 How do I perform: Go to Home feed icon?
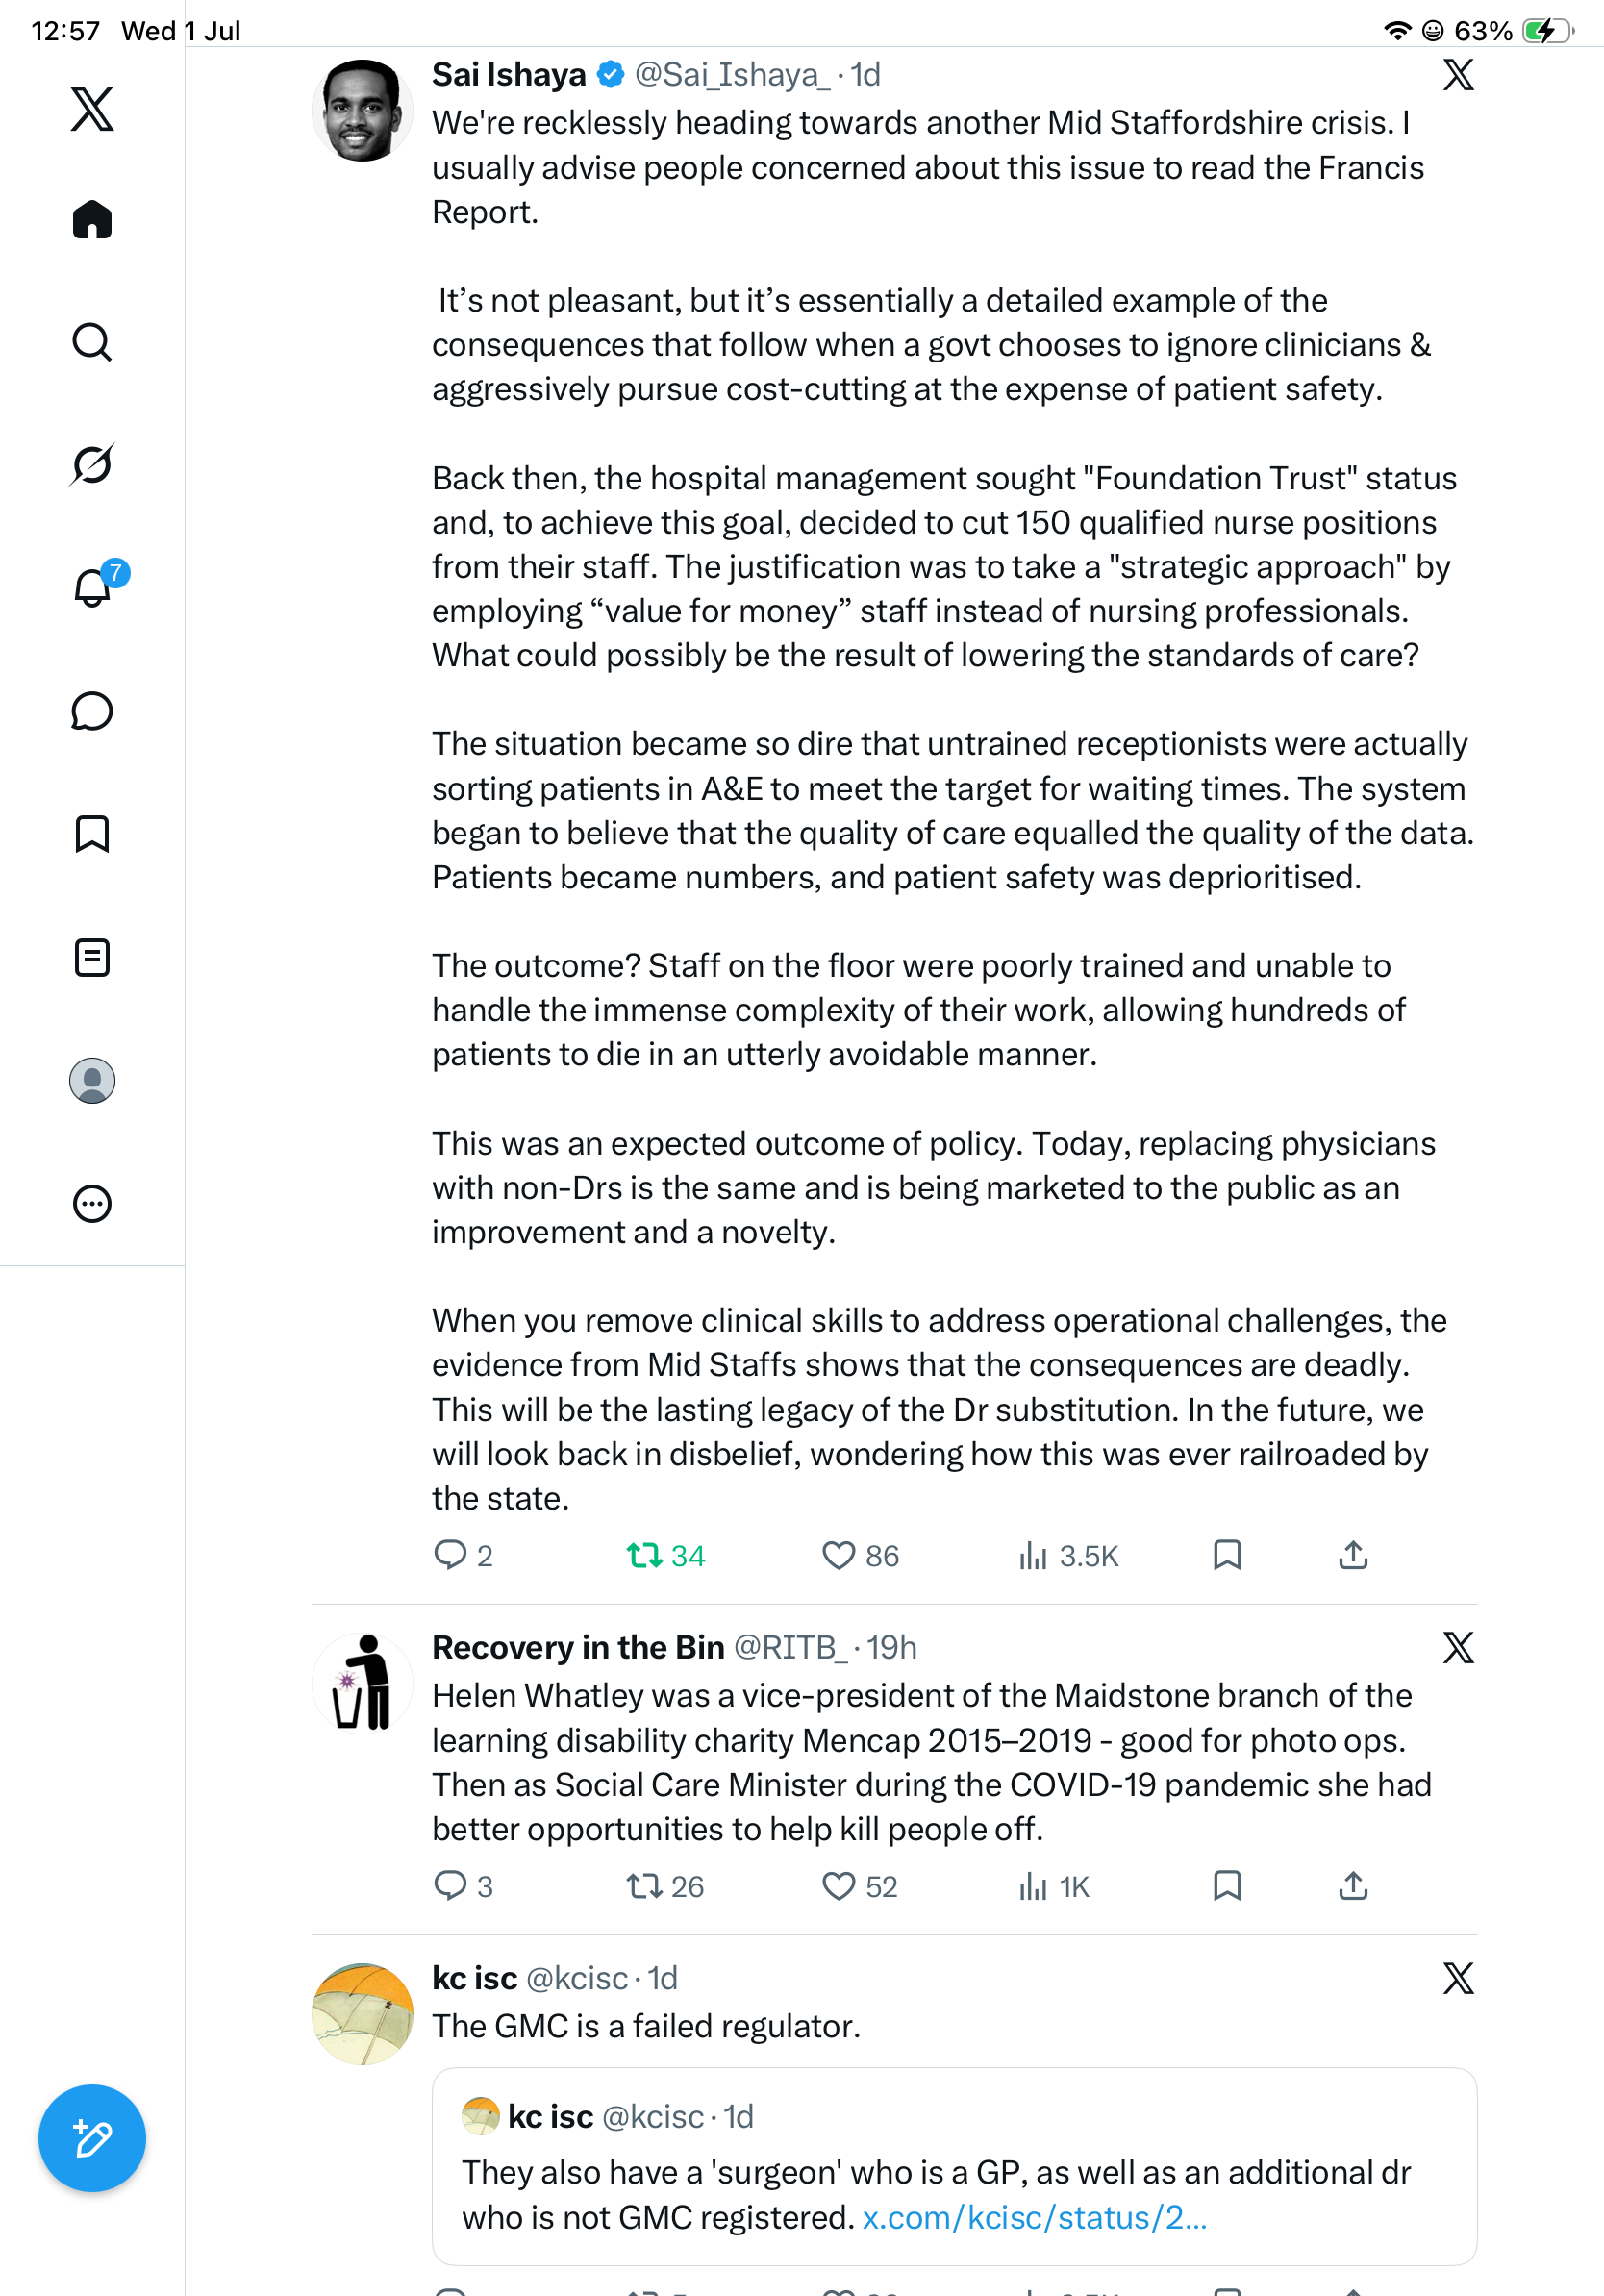click(92, 220)
